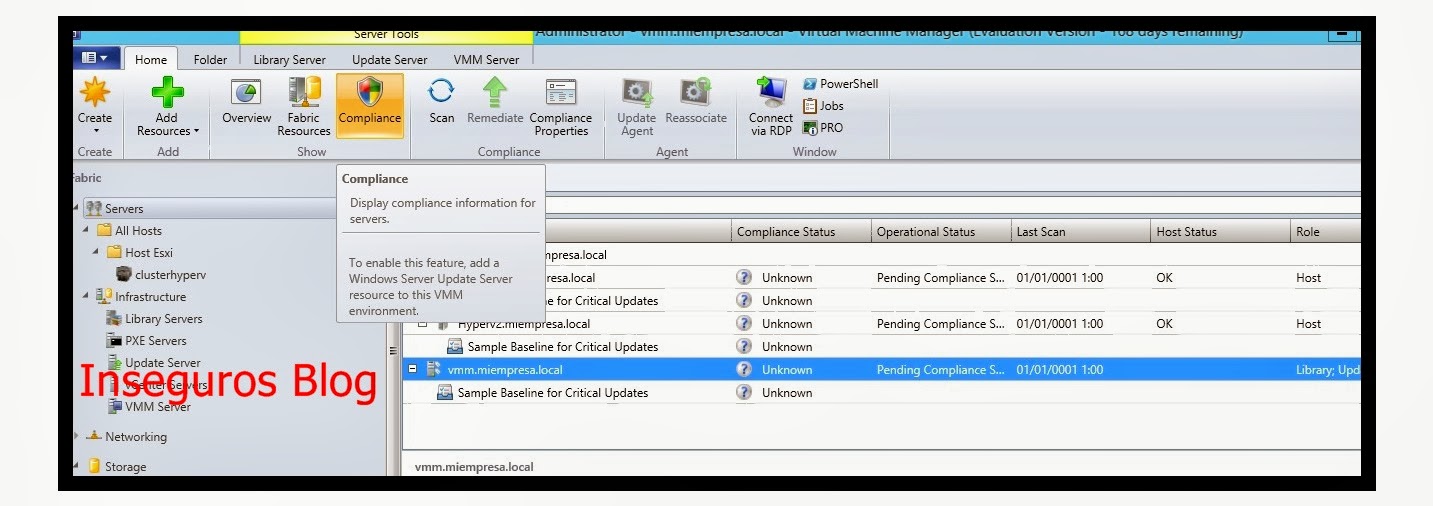Viewport: 1433px width, 506px height.
Task: Sort by Compliance Status column header
Action: pyautogui.click(x=785, y=232)
